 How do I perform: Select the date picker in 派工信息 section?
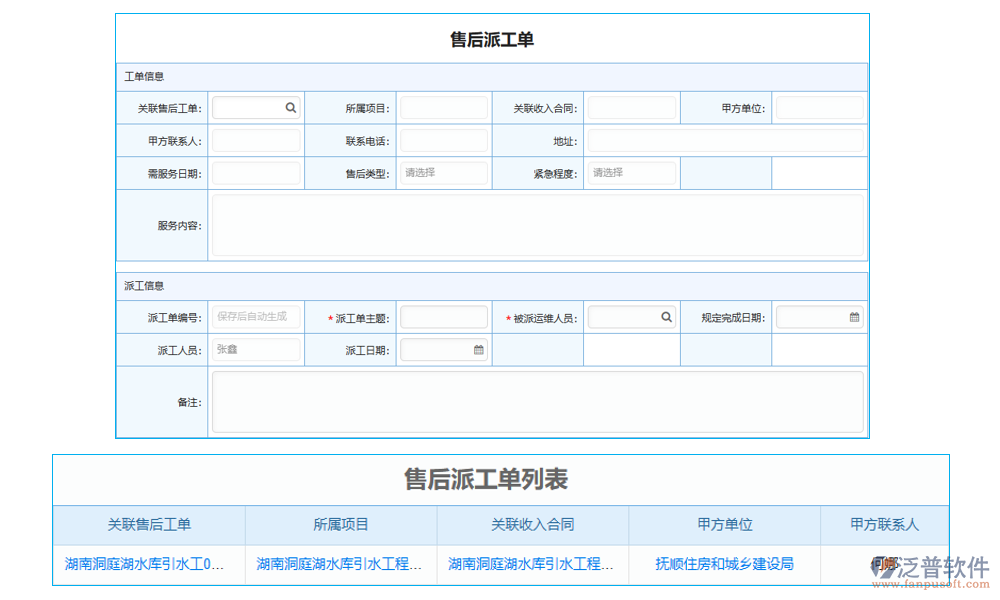click(477, 349)
